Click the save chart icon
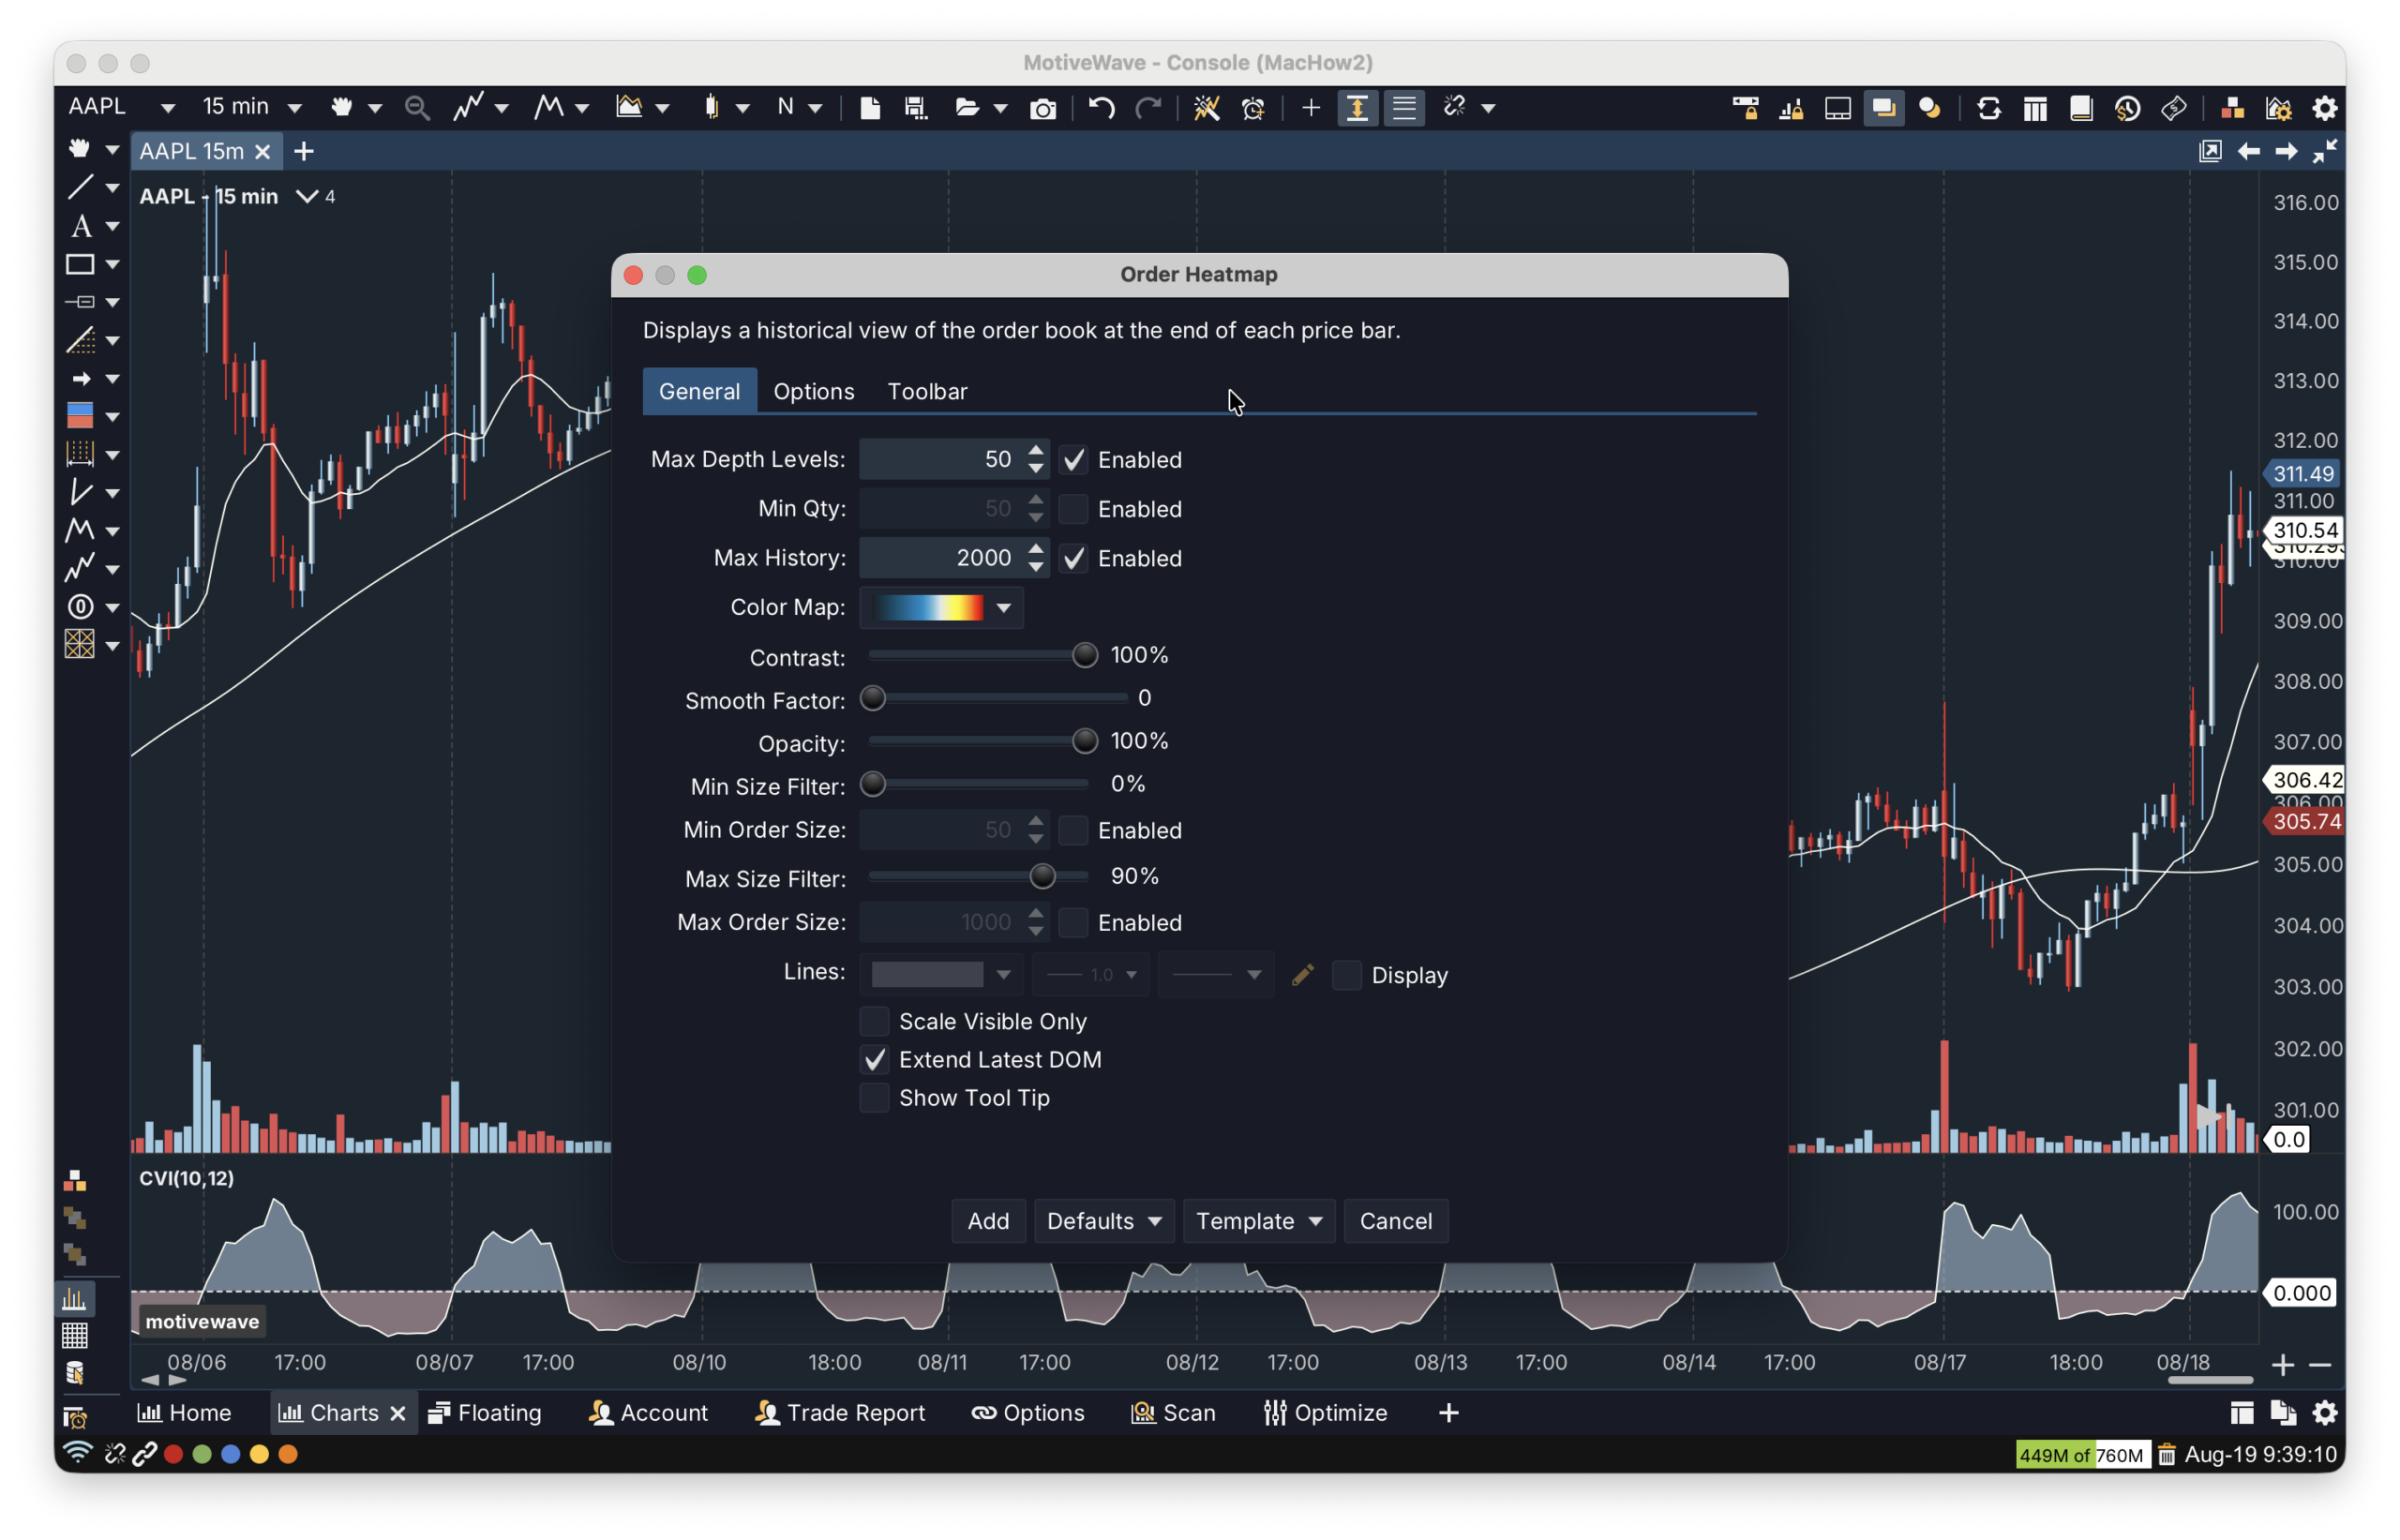2400x1540 pixels. click(915, 107)
